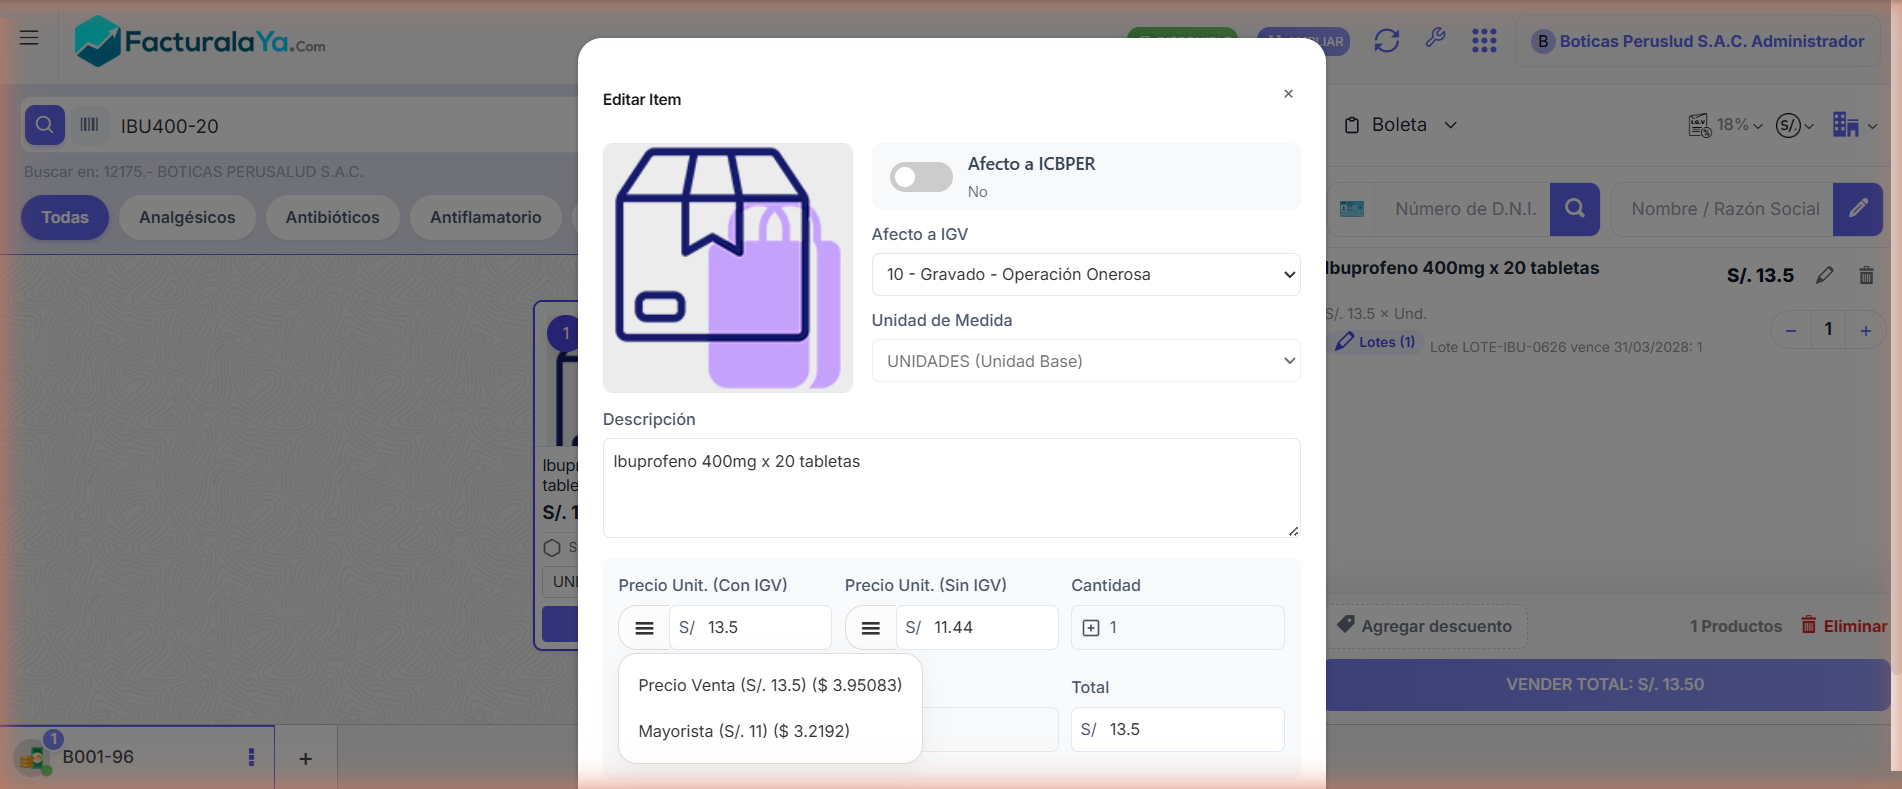Open price list menu for Sin IGV
Screen dimensions: 1902x789
coord(871,628)
